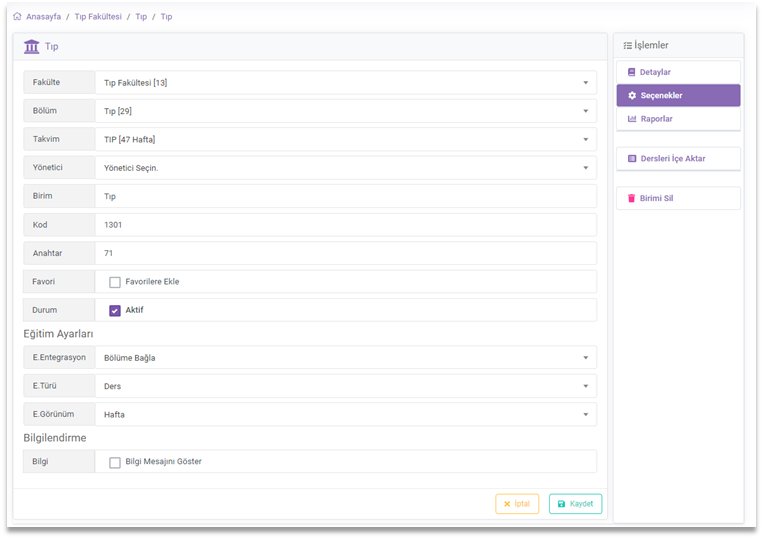Click the Detaylar book icon

[631, 72]
